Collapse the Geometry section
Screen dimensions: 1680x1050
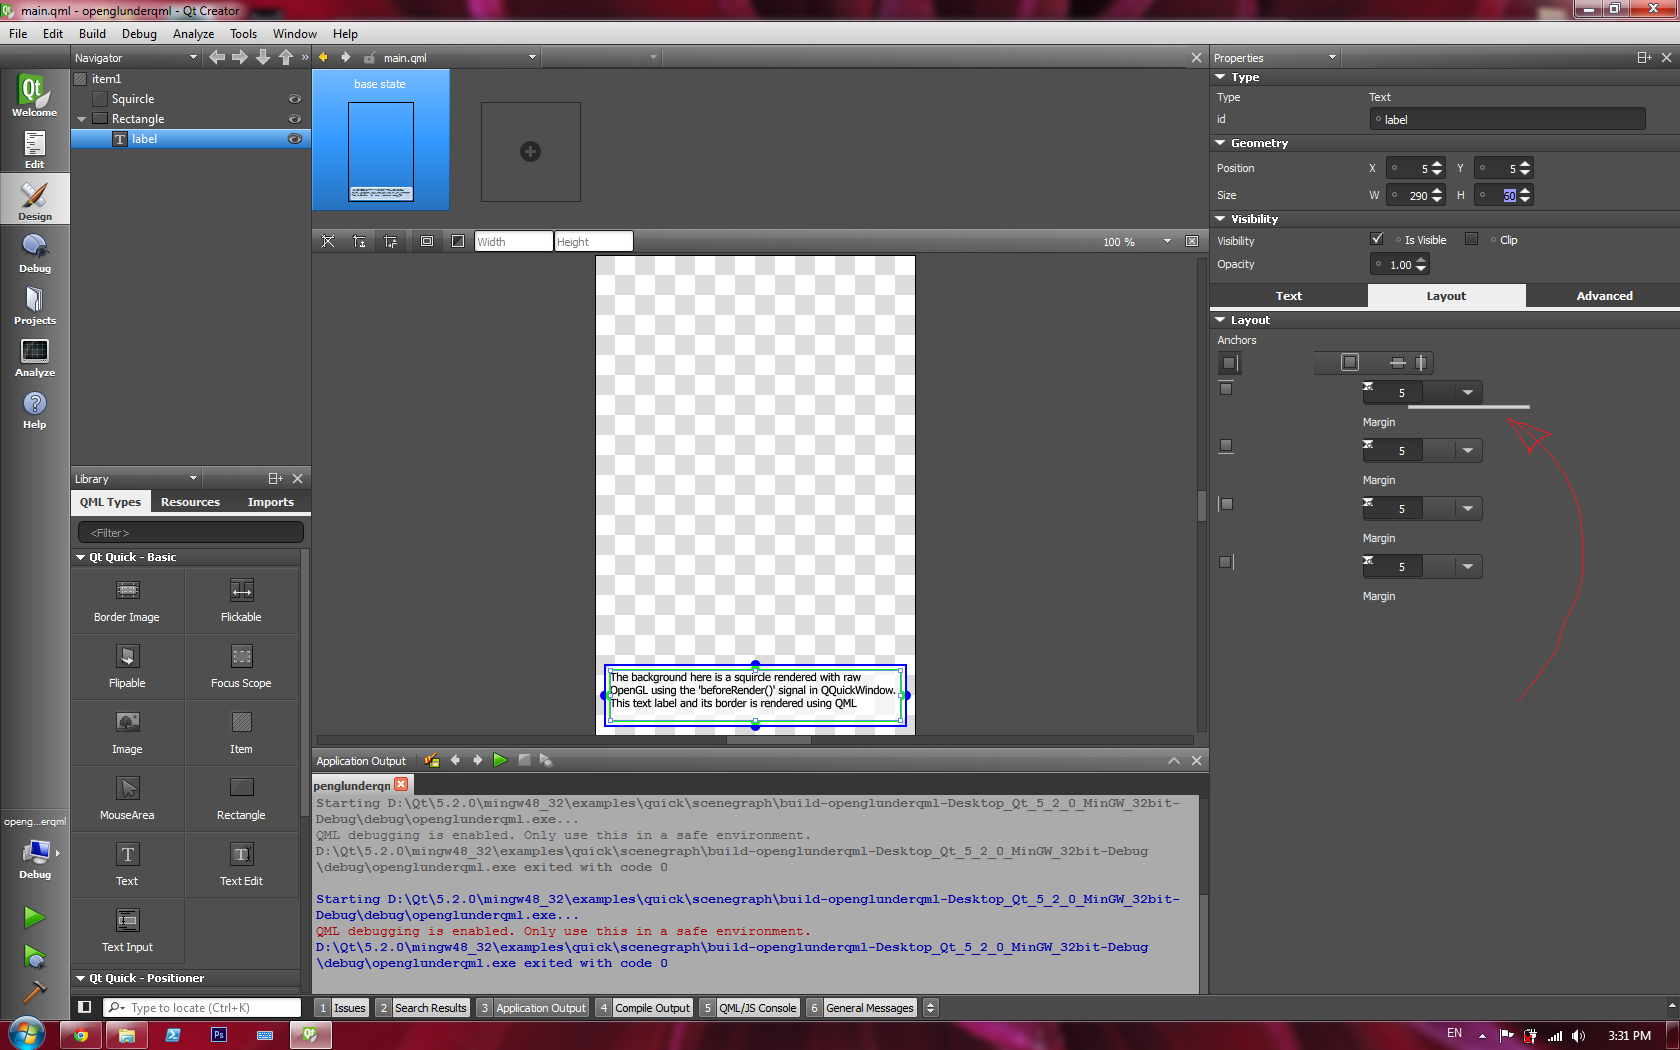pos(1220,143)
